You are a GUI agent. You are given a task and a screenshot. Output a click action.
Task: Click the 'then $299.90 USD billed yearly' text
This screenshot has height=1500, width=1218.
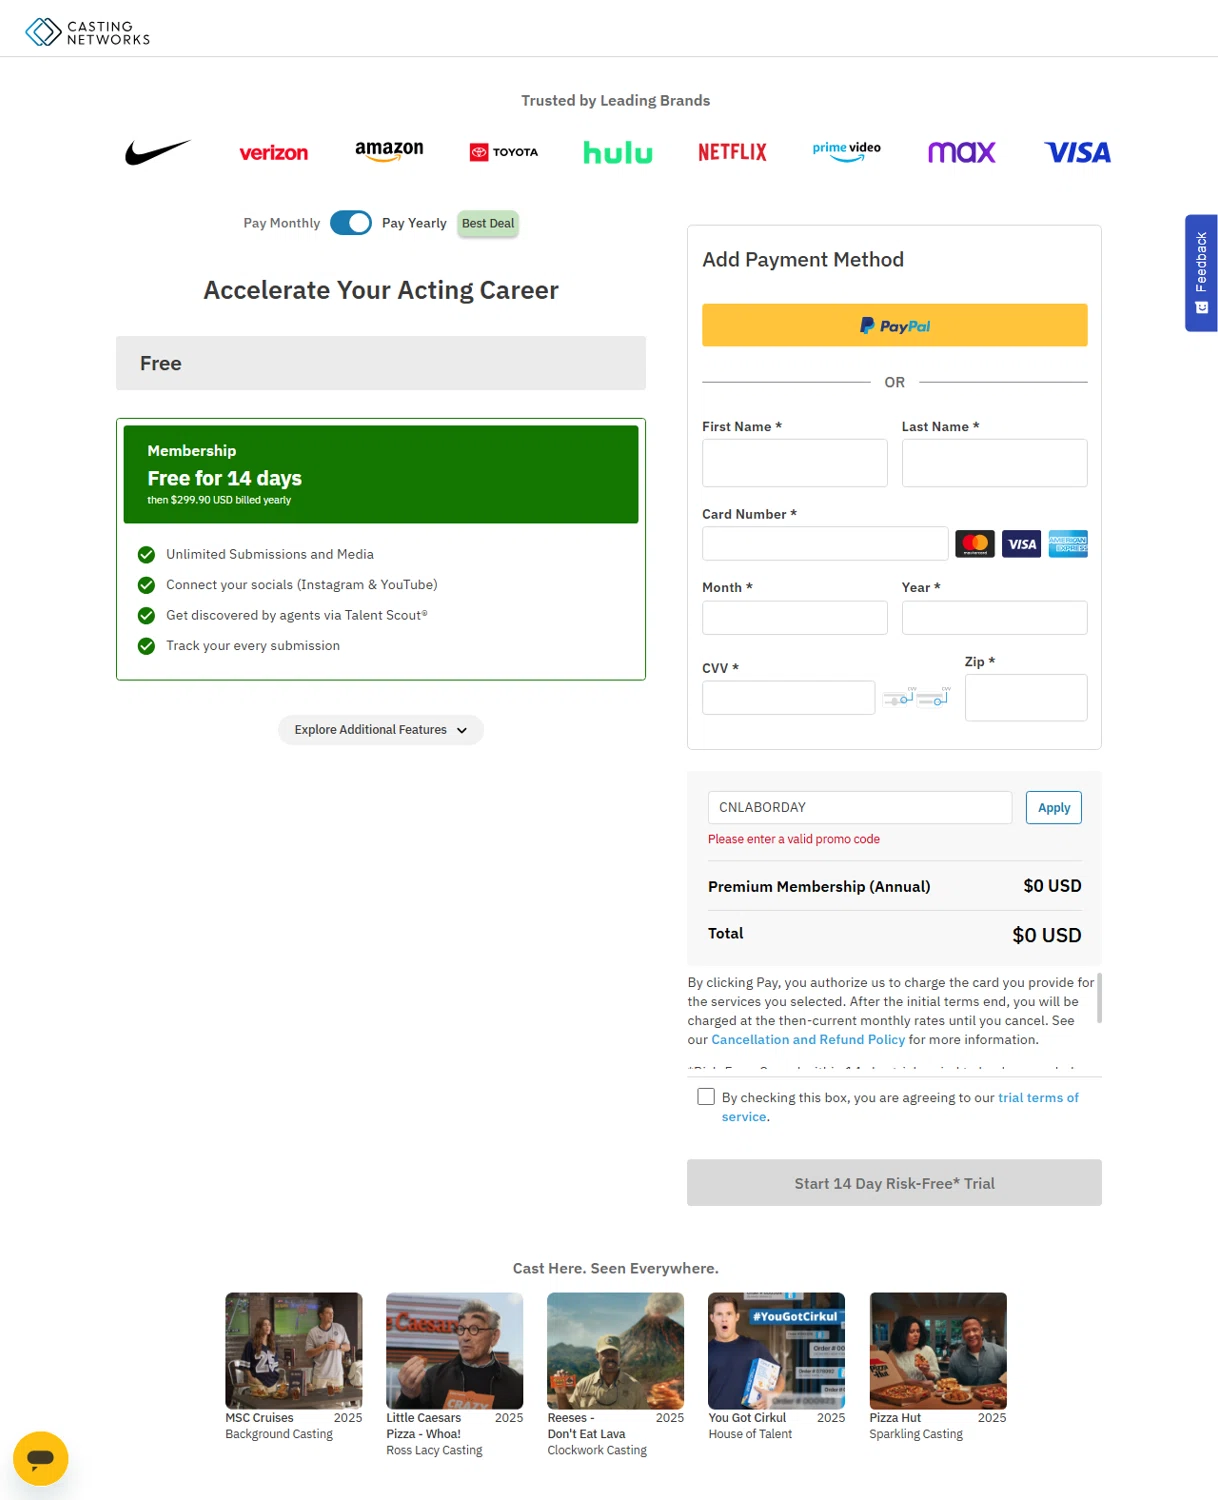(x=219, y=500)
